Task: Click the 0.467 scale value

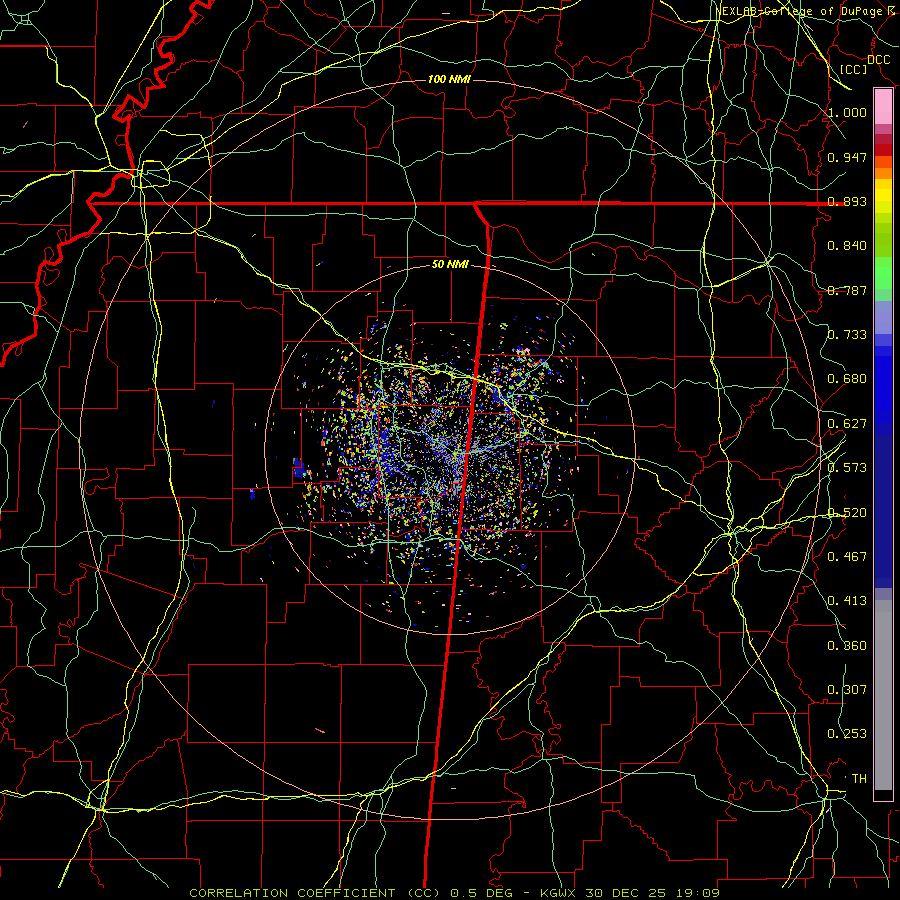Action: [847, 557]
